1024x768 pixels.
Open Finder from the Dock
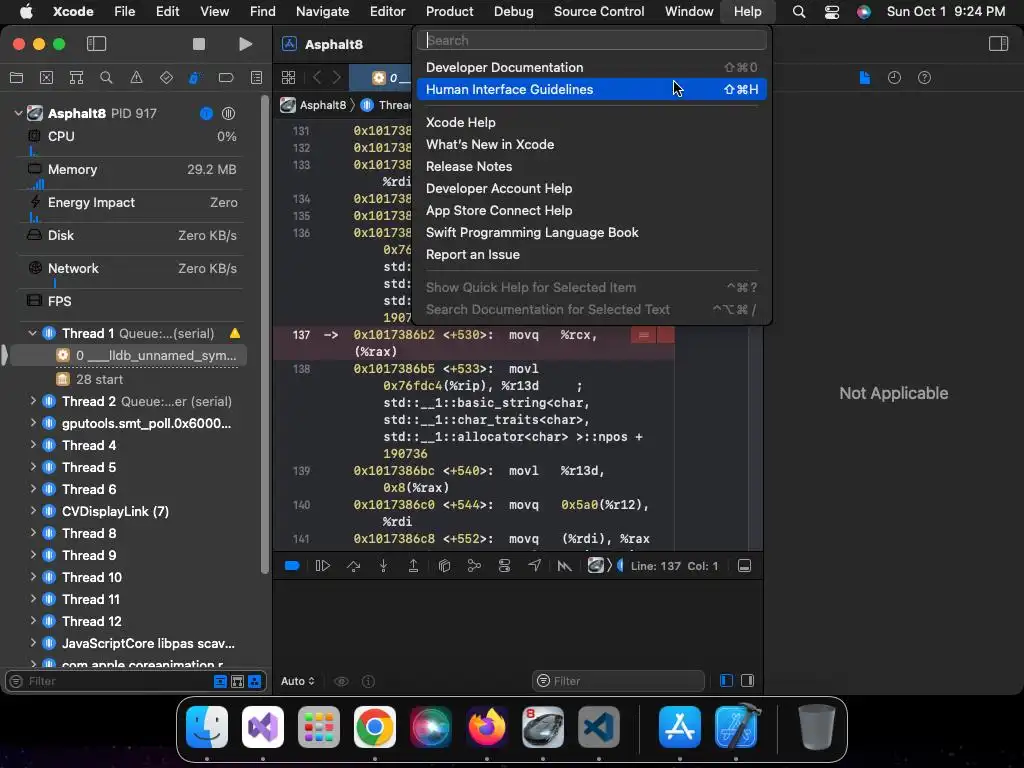point(207,727)
